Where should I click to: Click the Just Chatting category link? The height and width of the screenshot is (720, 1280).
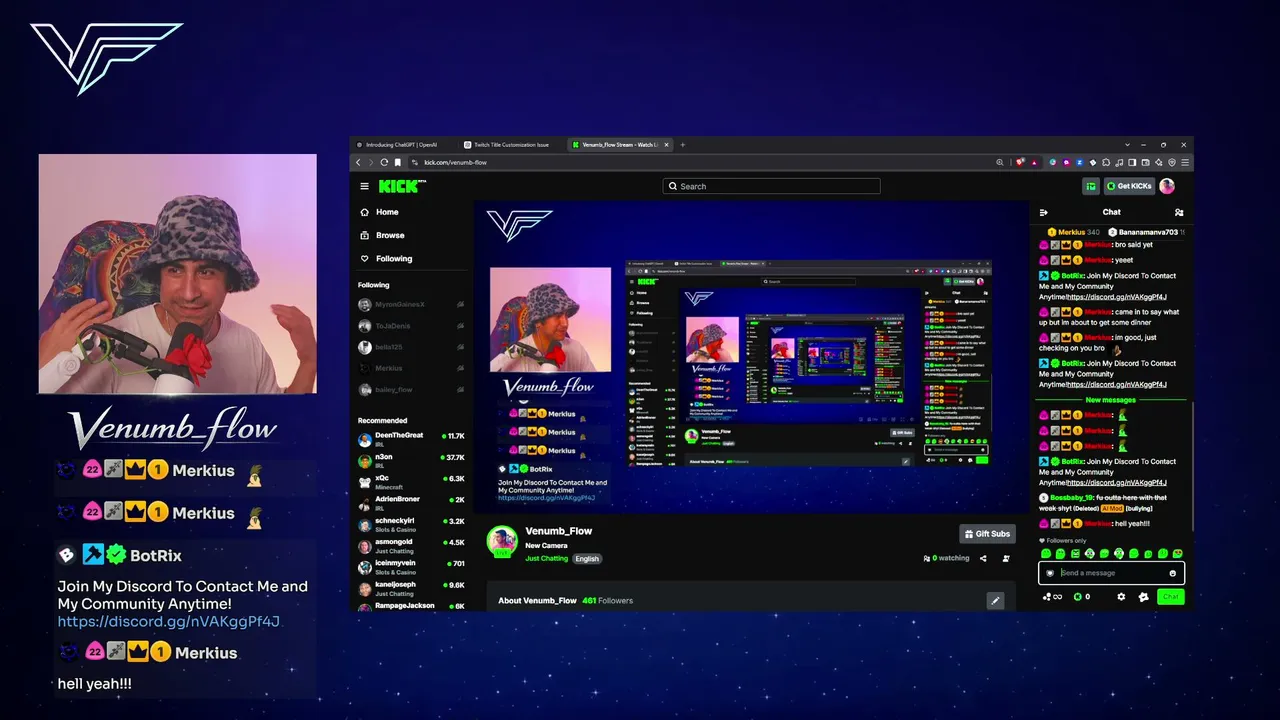(546, 558)
